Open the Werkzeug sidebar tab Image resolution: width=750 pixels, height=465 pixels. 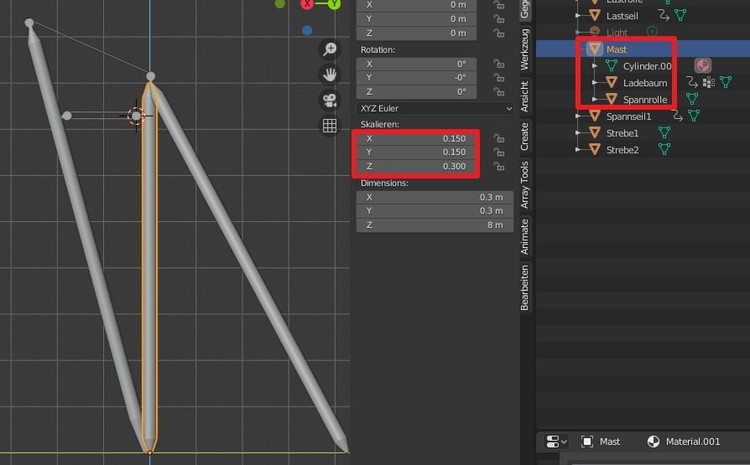click(x=525, y=49)
